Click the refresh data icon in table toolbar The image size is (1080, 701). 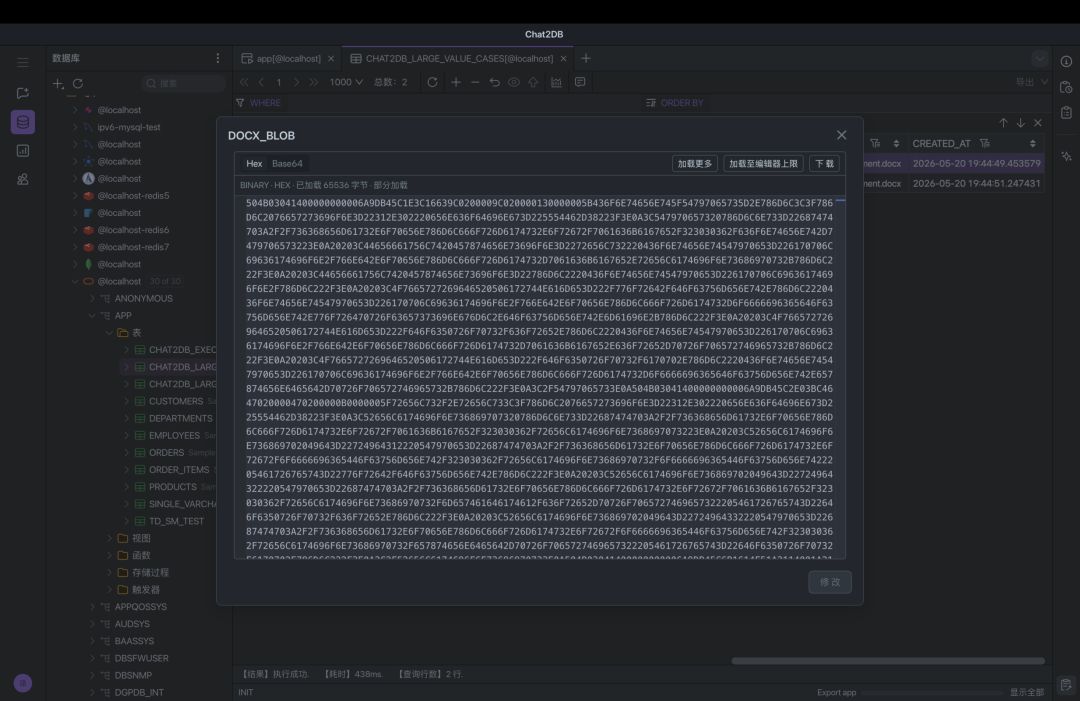click(432, 82)
